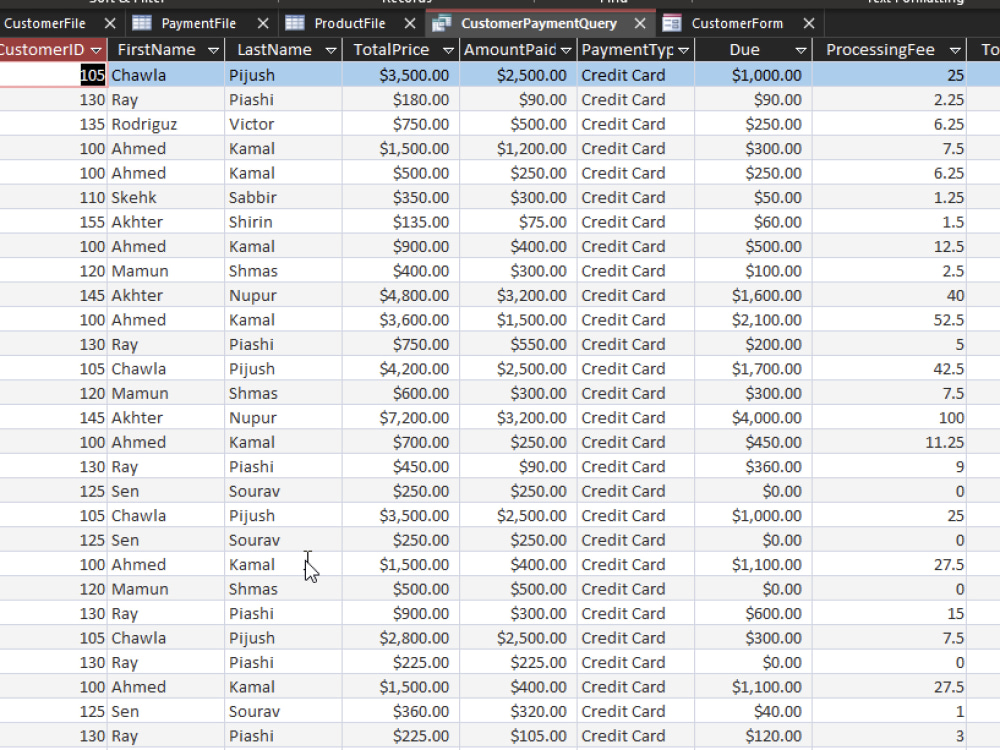Image resolution: width=1000 pixels, height=750 pixels.
Task: Click the Due cell $4,000.00
Action: pos(753,418)
